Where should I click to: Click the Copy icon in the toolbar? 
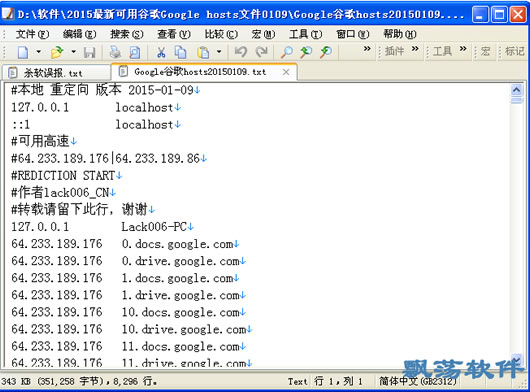tap(180, 52)
